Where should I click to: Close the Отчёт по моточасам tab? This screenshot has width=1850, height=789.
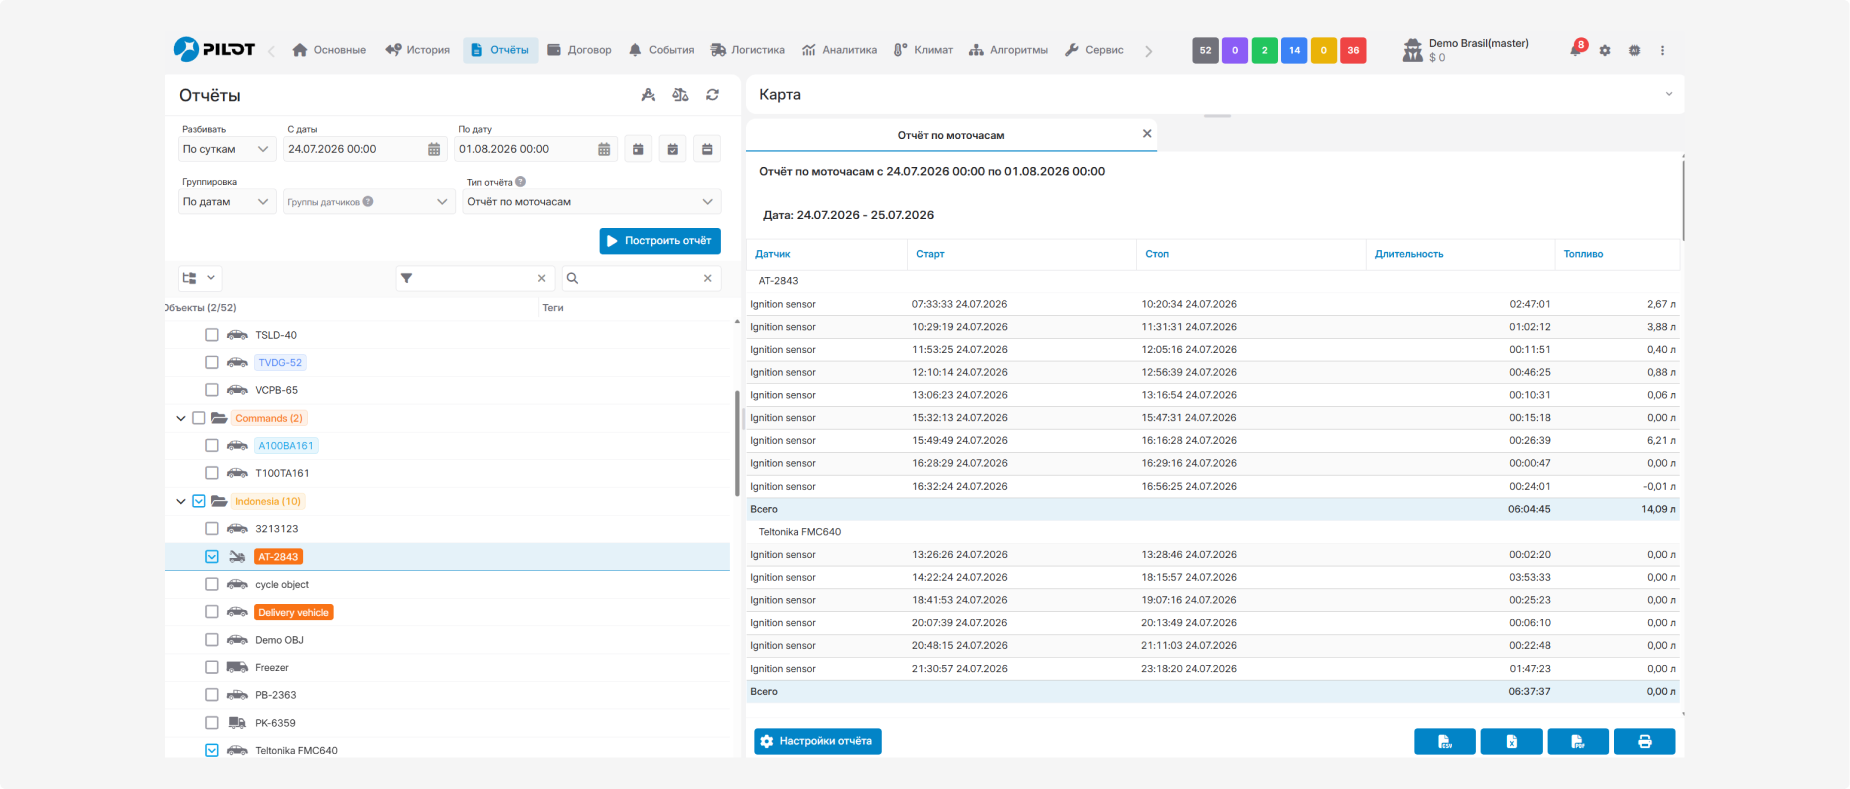click(x=1147, y=134)
